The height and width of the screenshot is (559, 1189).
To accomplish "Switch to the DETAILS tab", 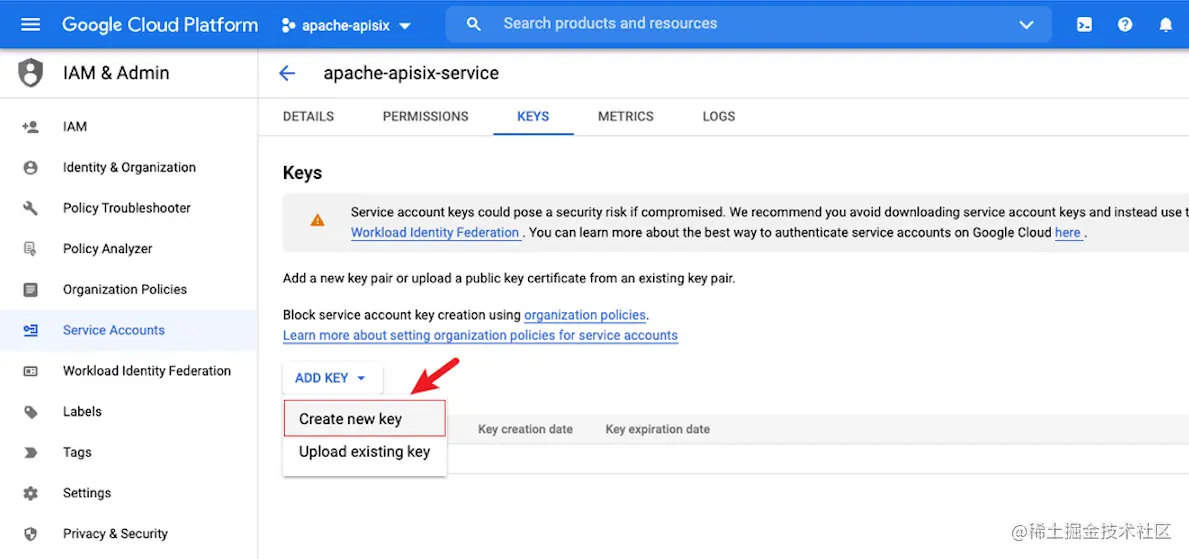I will (x=308, y=117).
